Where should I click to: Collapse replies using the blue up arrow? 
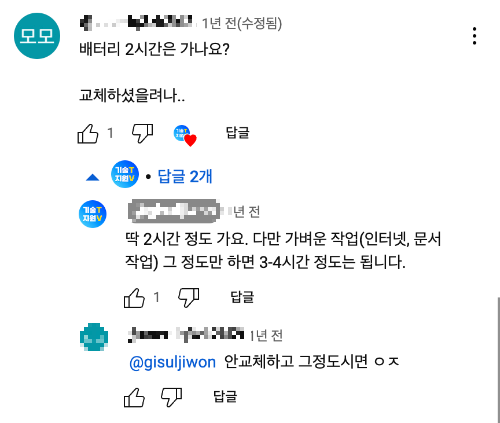point(92,177)
